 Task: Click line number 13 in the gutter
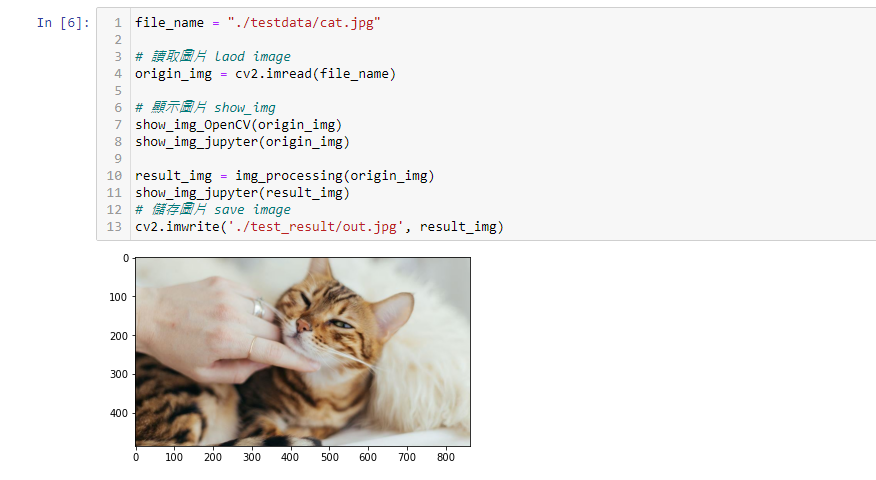(114, 227)
